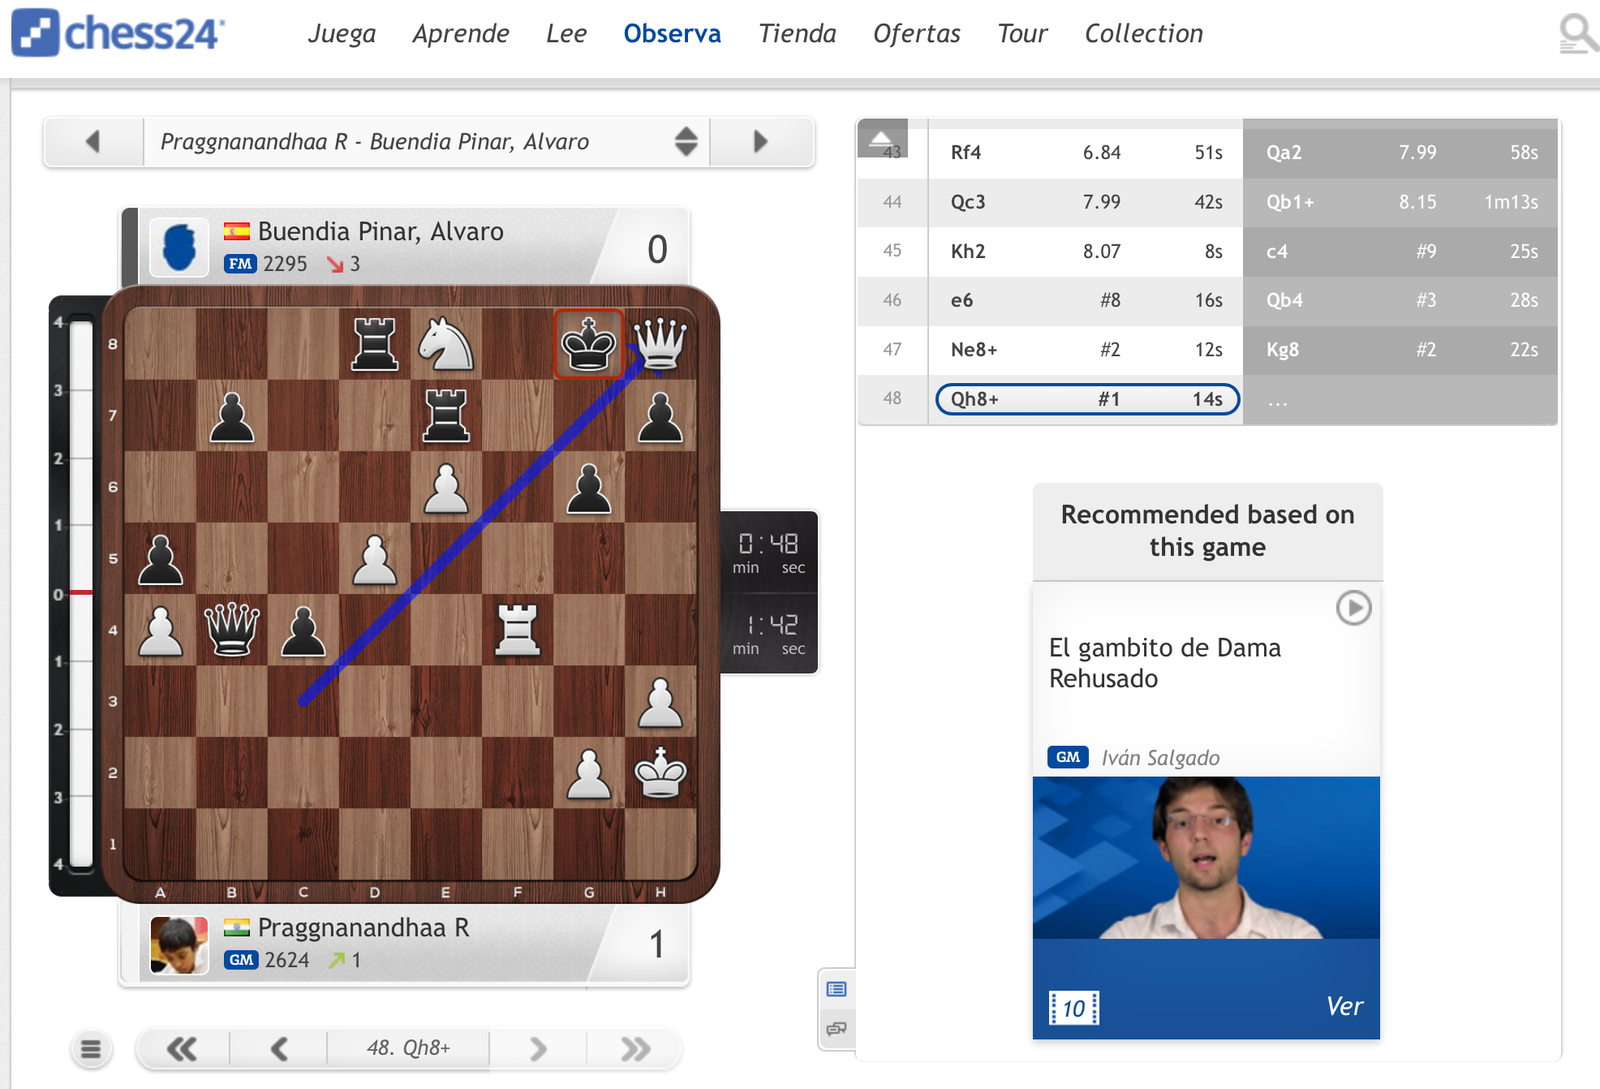Click author name Iván Salgado
Image resolution: width=1600 pixels, height=1089 pixels.
pos(1160,758)
